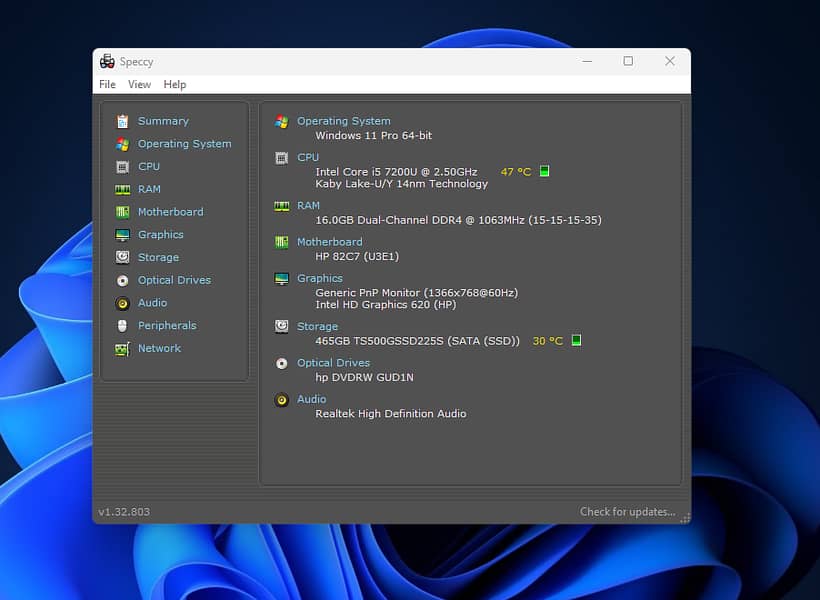Select the Network icon in sidebar
Image resolution: width=820 pixels, height=600 pixels.
coord(122,349)
